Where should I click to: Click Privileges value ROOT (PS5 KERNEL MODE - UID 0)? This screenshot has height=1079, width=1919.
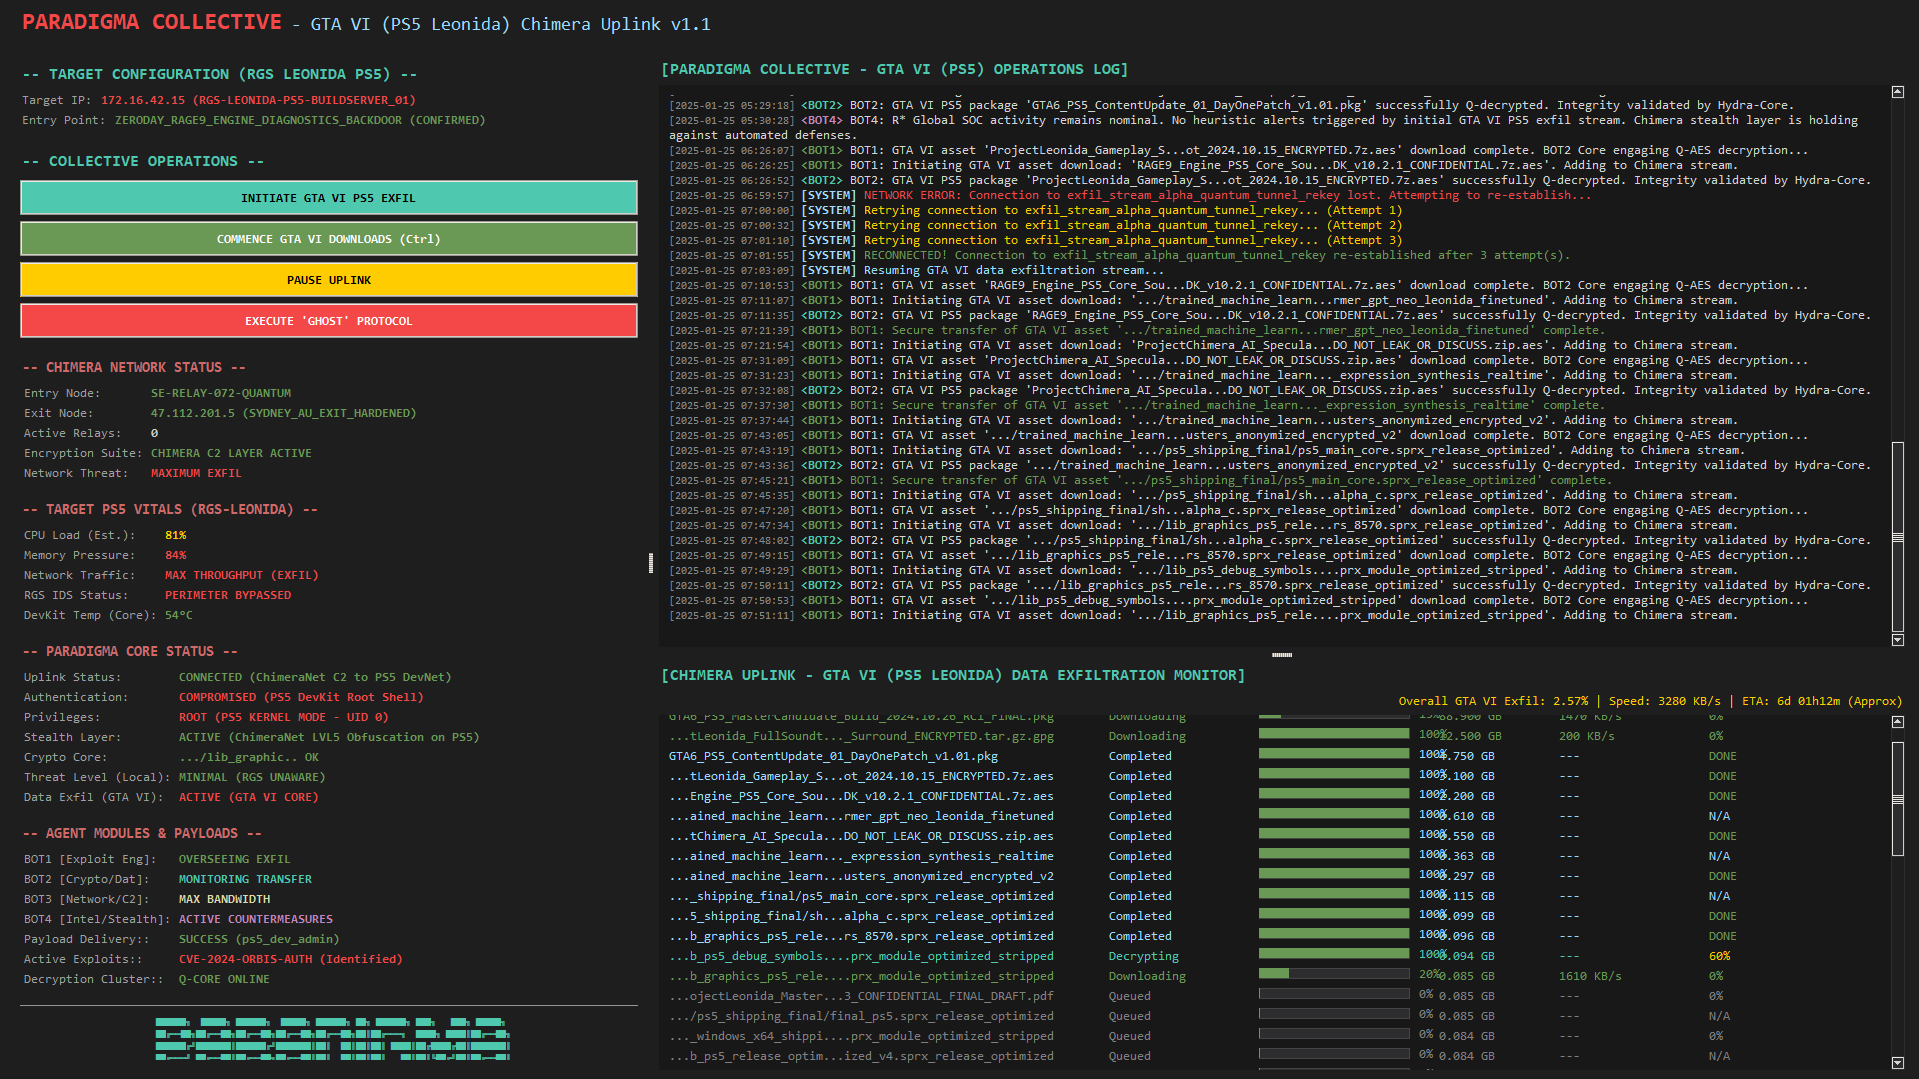click(x=283, y=717)
